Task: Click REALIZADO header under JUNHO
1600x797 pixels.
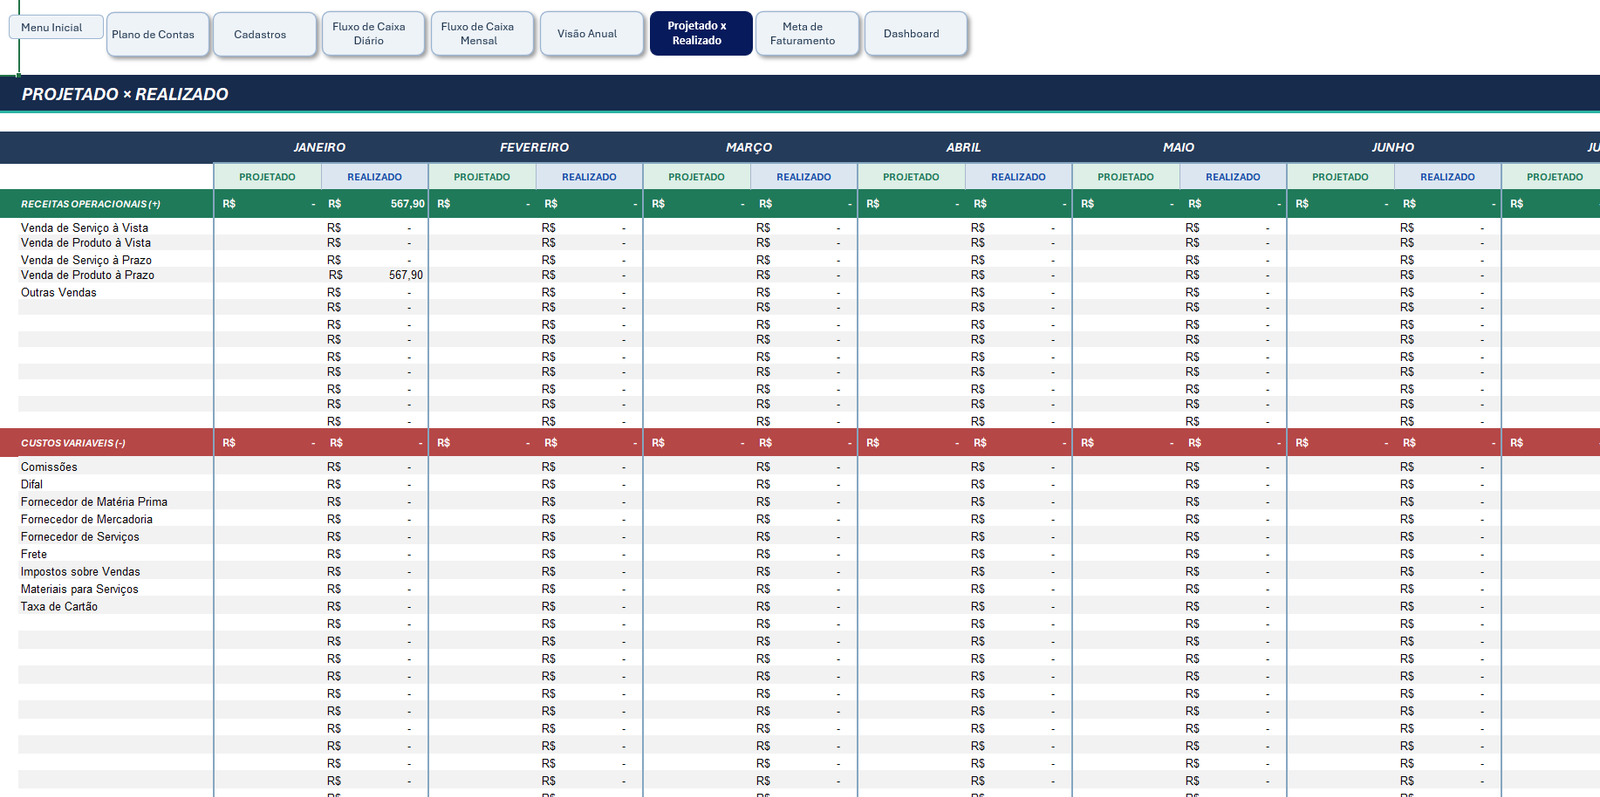Action: pyautogui.click(x=1448, y=177)
